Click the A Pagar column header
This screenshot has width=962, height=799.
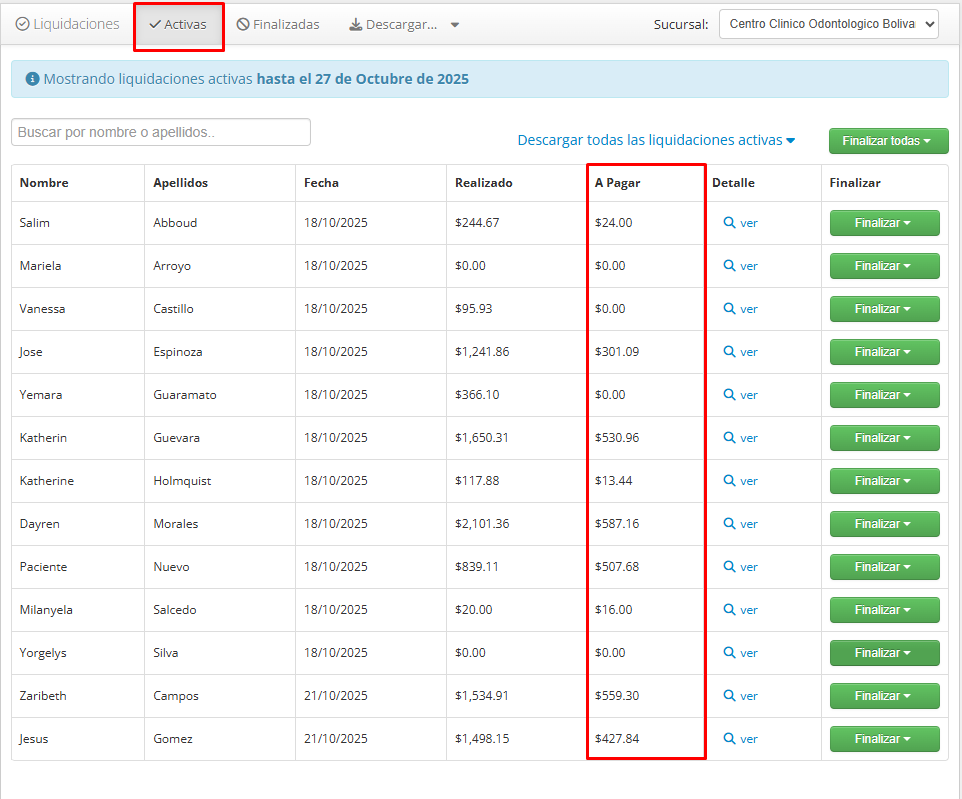click(617, 182)
